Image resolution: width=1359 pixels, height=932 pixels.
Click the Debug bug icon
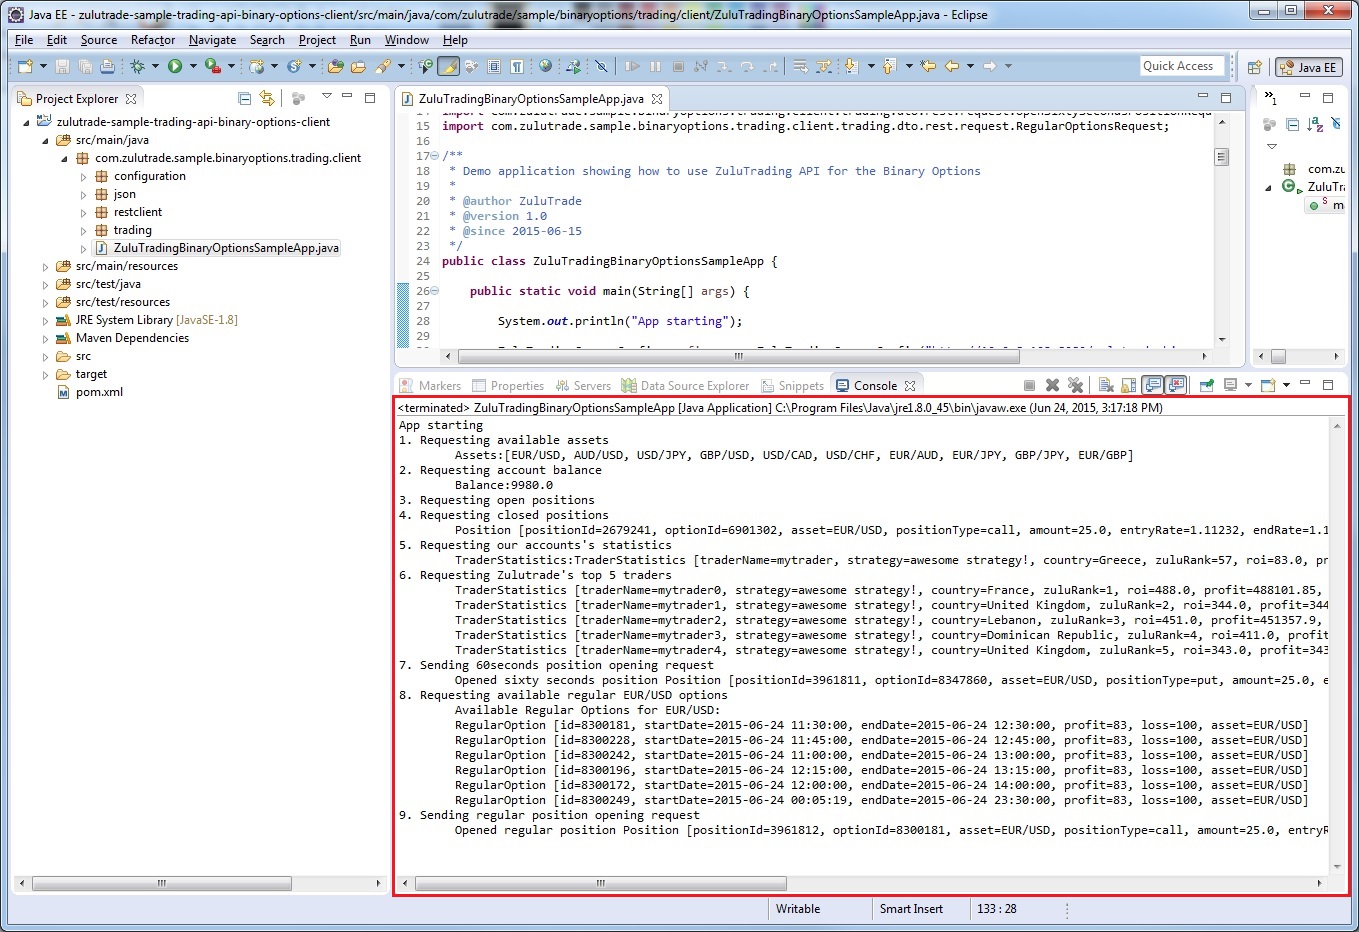tap(137, 66)
